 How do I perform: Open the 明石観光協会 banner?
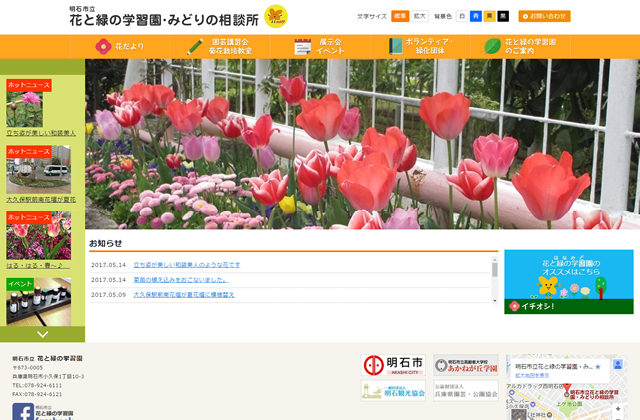pyautogui.click(x=393, y=391)
